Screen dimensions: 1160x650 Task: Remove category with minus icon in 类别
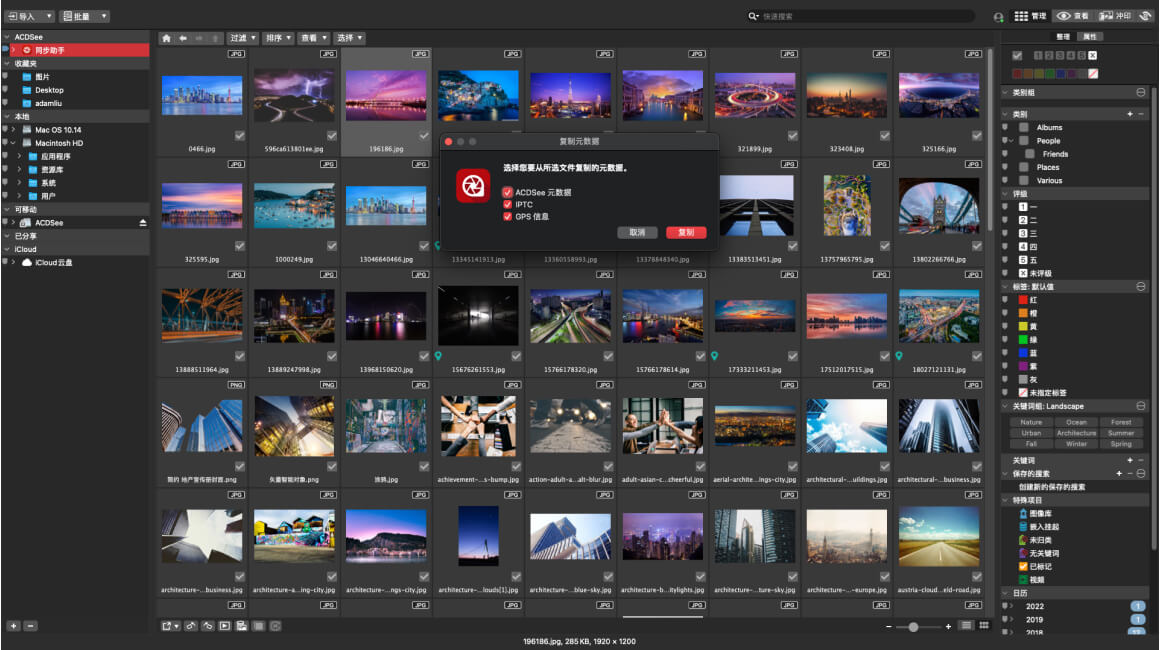tap(1141, 114)
